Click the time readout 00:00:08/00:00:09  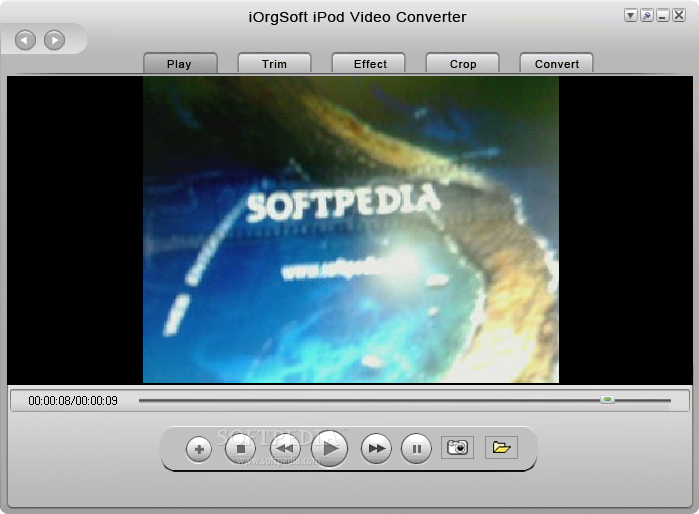73,401
